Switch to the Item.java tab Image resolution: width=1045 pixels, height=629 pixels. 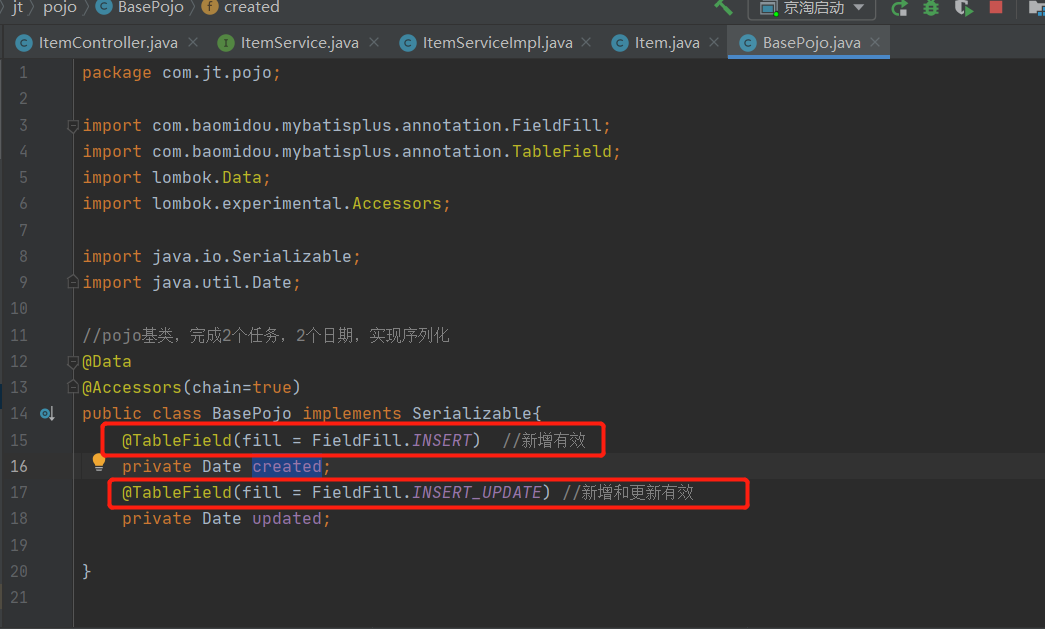coord(666,43)
